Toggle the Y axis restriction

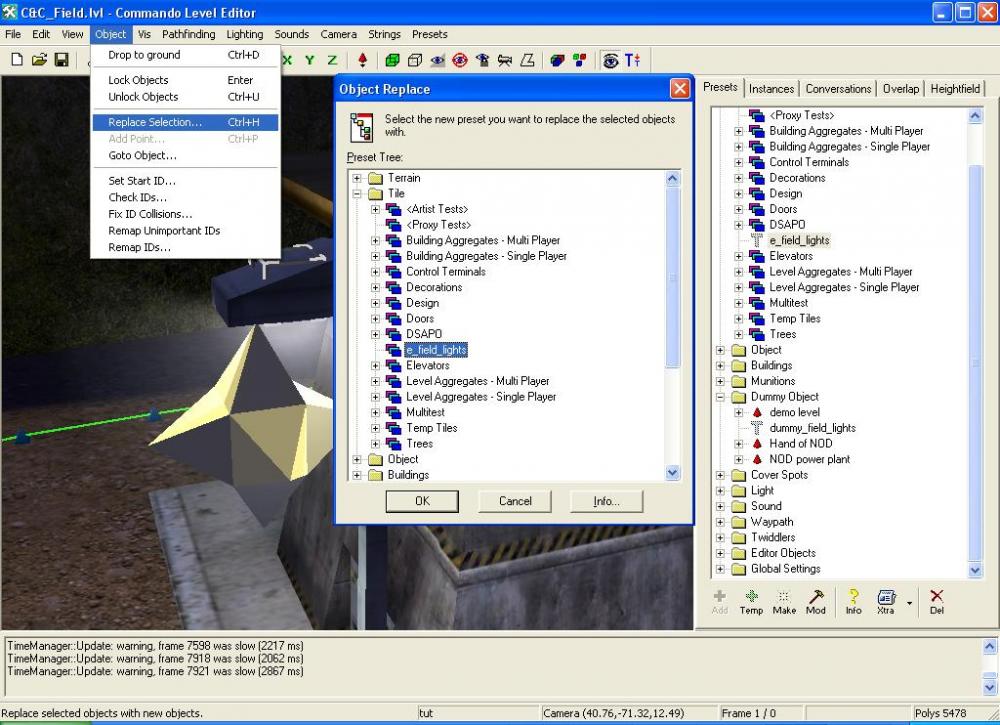click(x=310, y=60)
